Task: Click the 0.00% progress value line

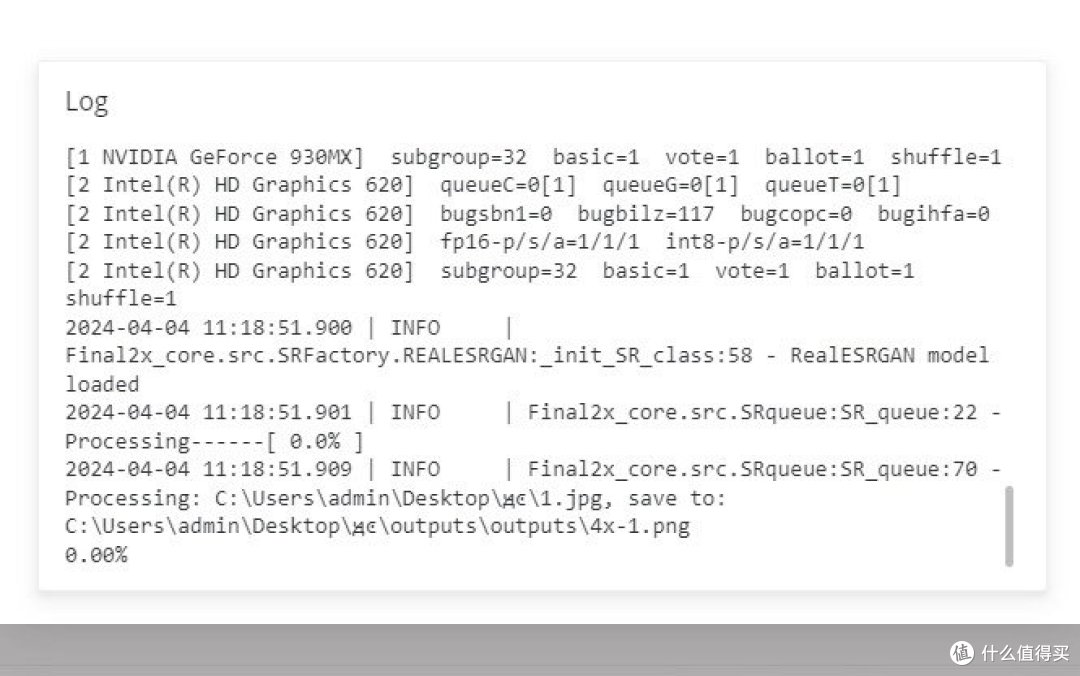Action: pyautogui.click(x=96, y=555)
